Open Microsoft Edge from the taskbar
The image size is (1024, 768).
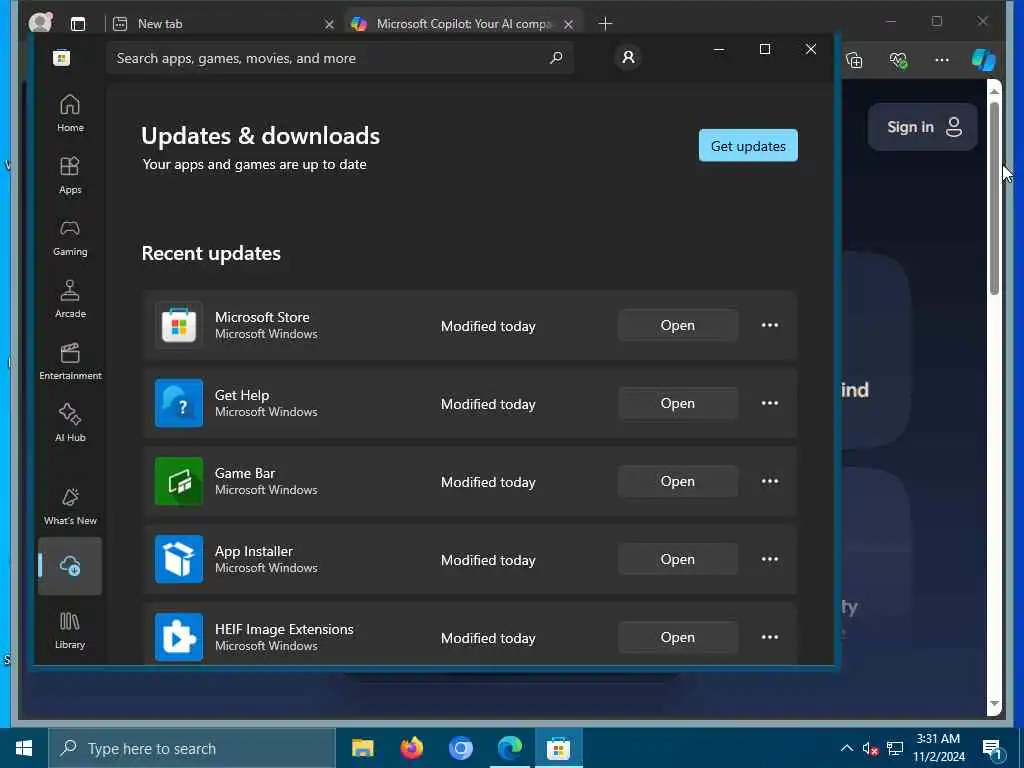tap(509, 748)
